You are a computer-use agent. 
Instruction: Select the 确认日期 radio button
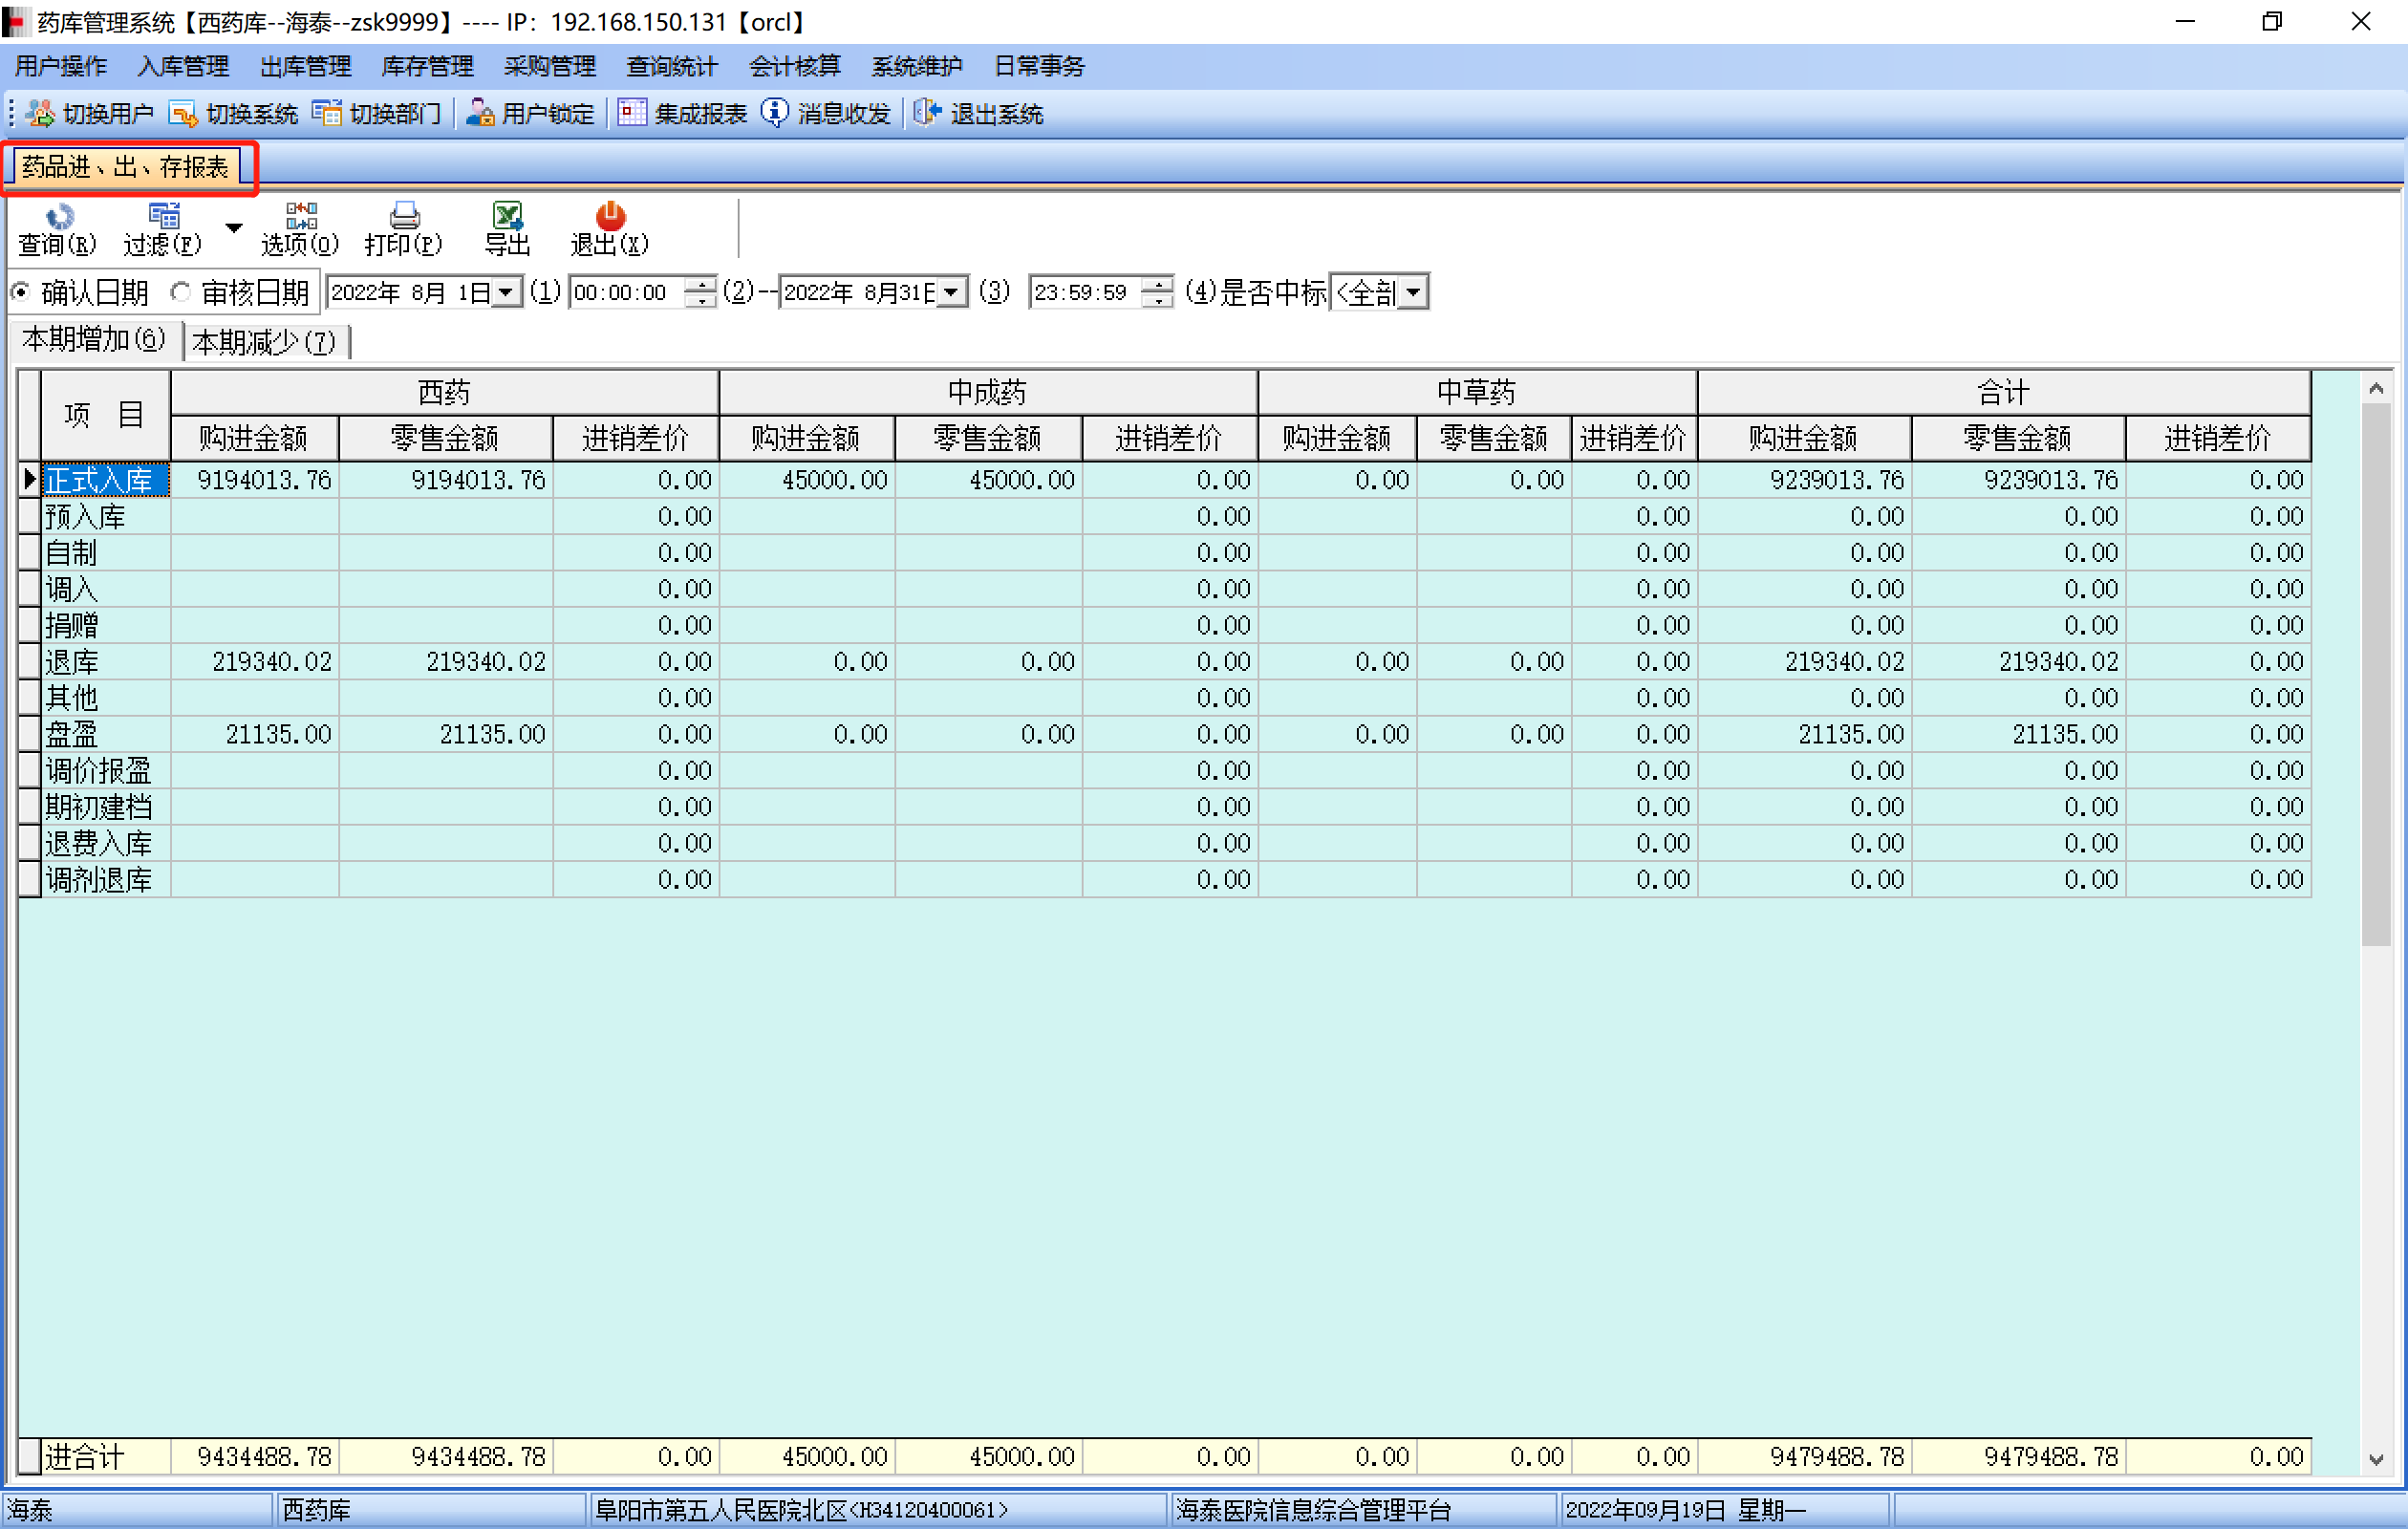pos(21,293)
